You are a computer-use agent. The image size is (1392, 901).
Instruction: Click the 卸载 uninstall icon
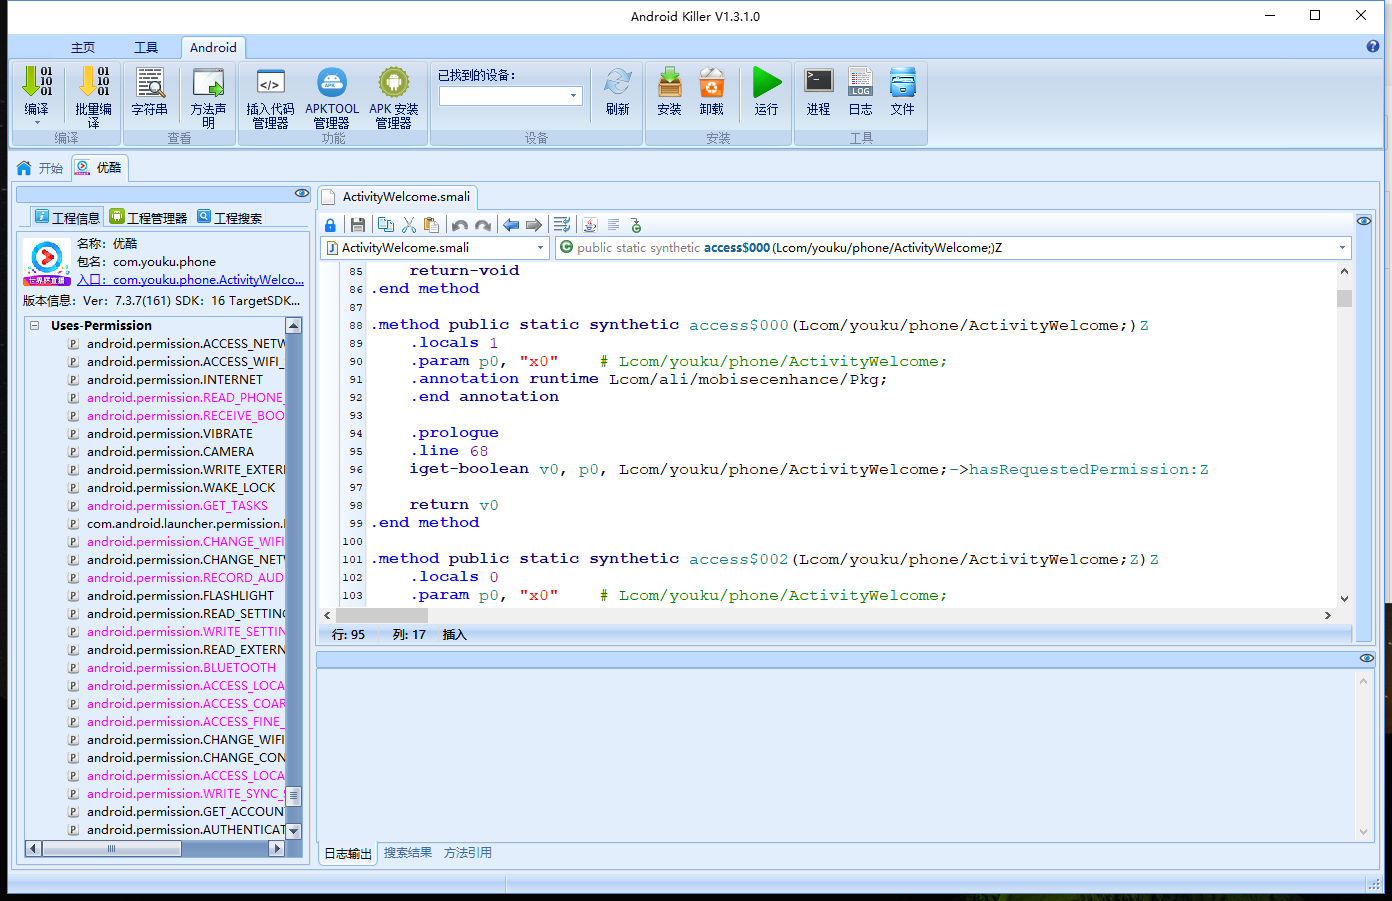(x=712, y=83)
